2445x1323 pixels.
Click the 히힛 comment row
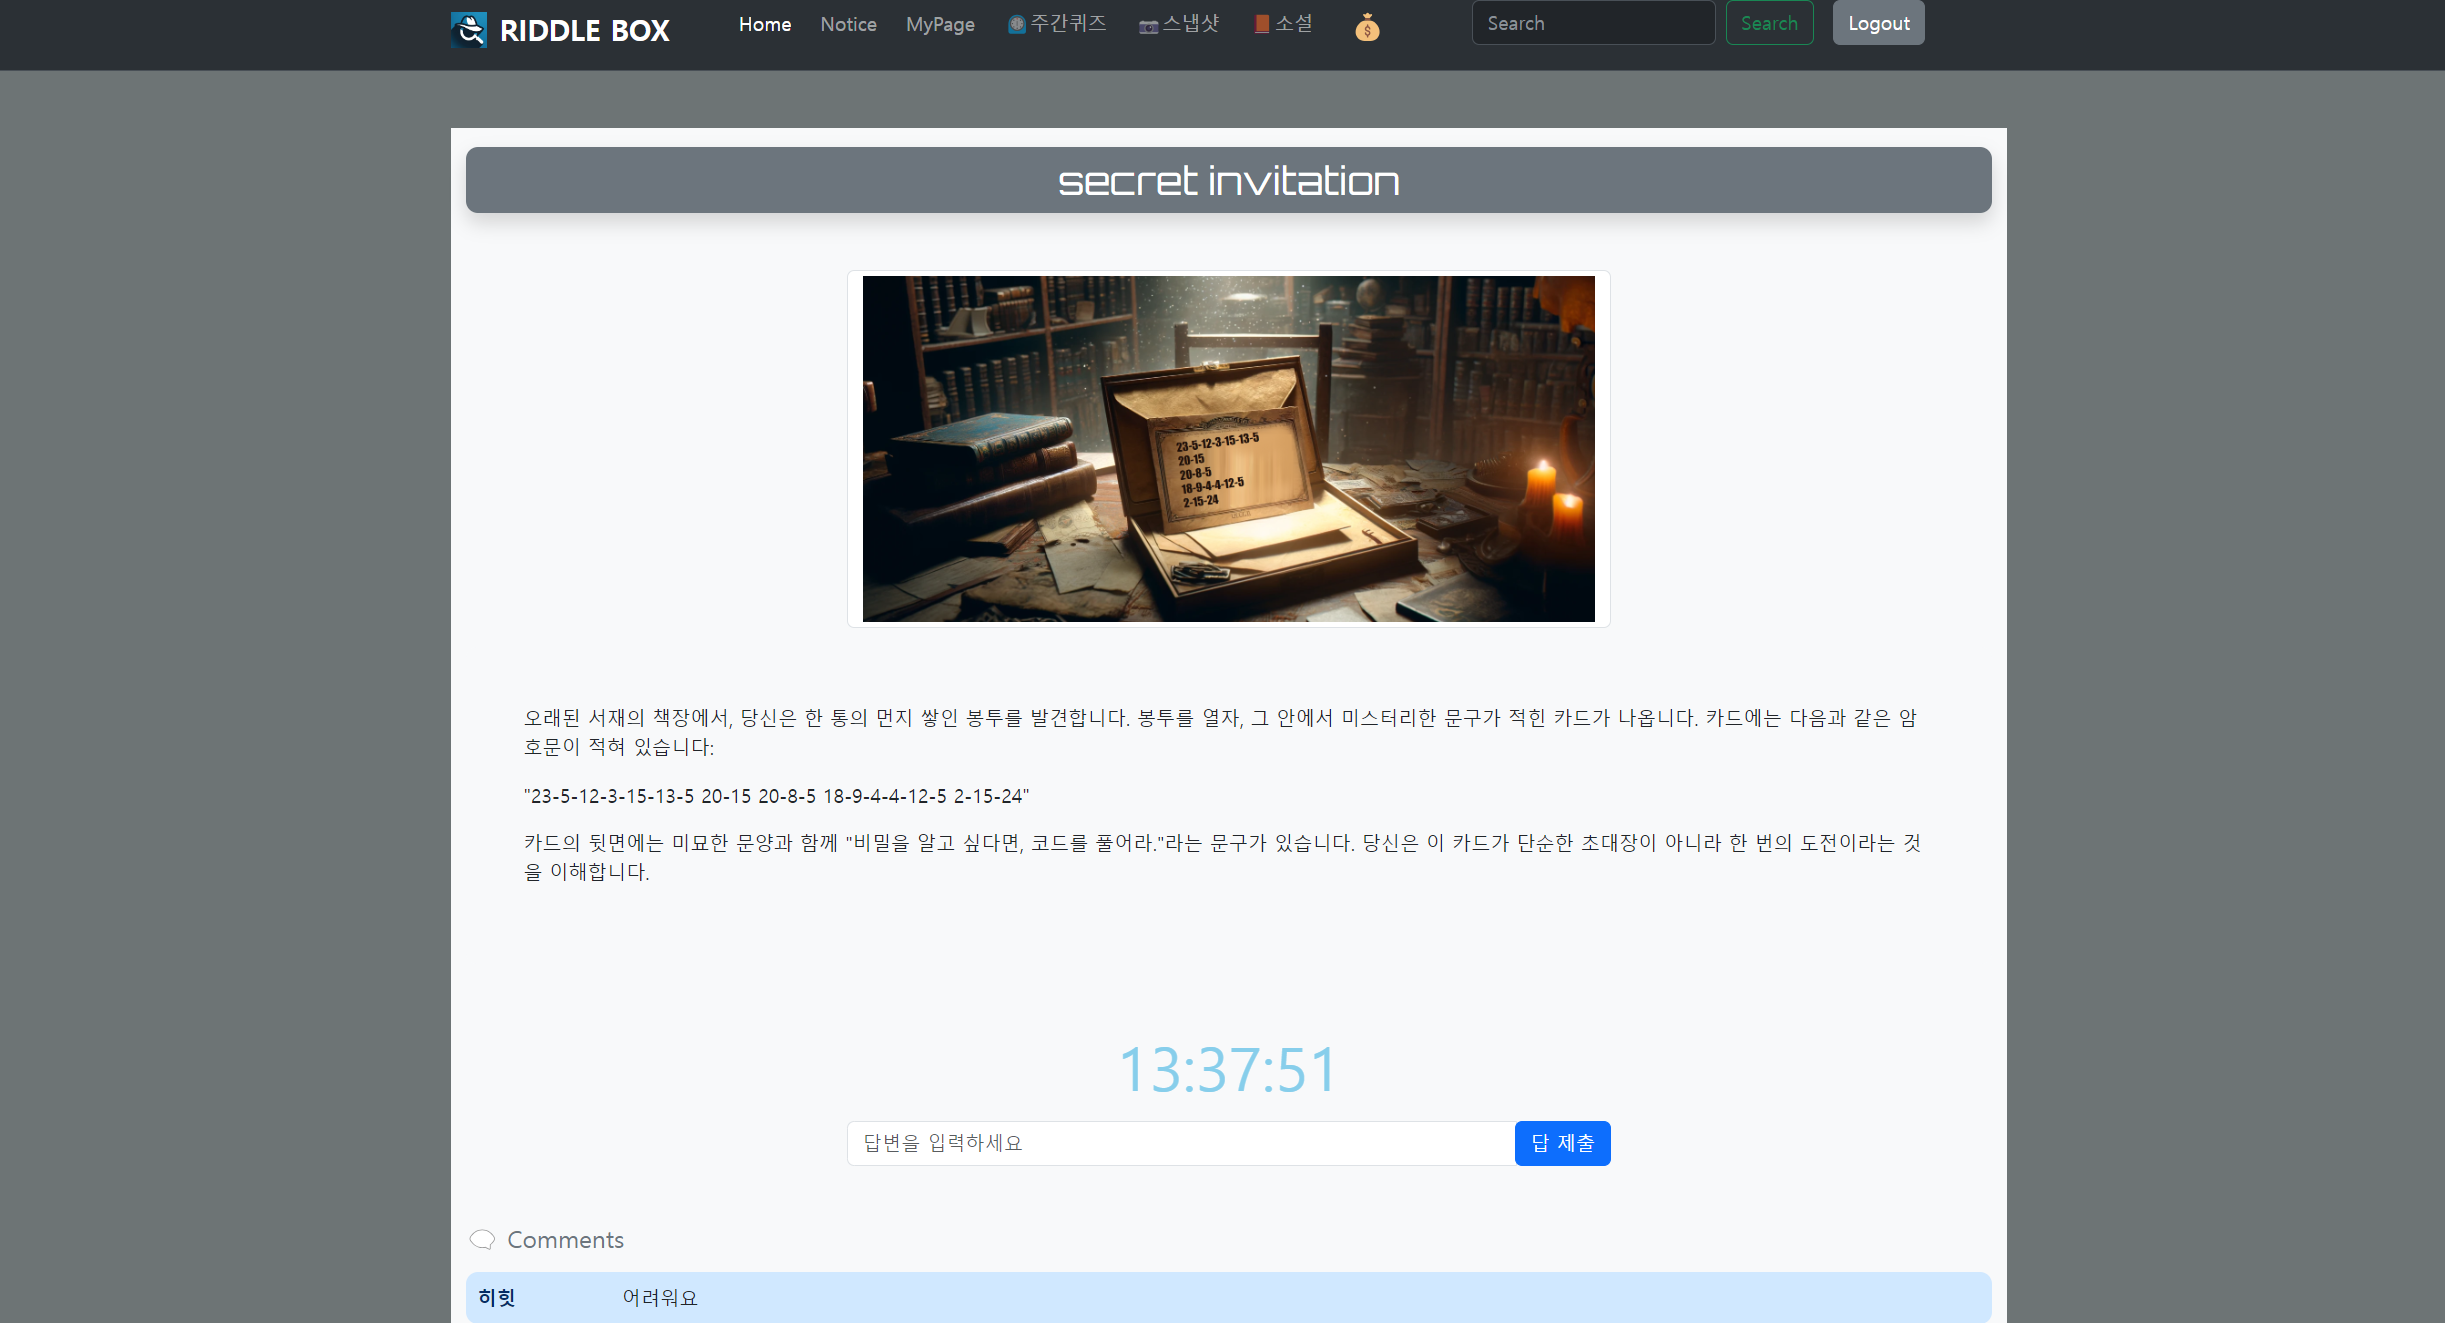tap(1228, 1297)
